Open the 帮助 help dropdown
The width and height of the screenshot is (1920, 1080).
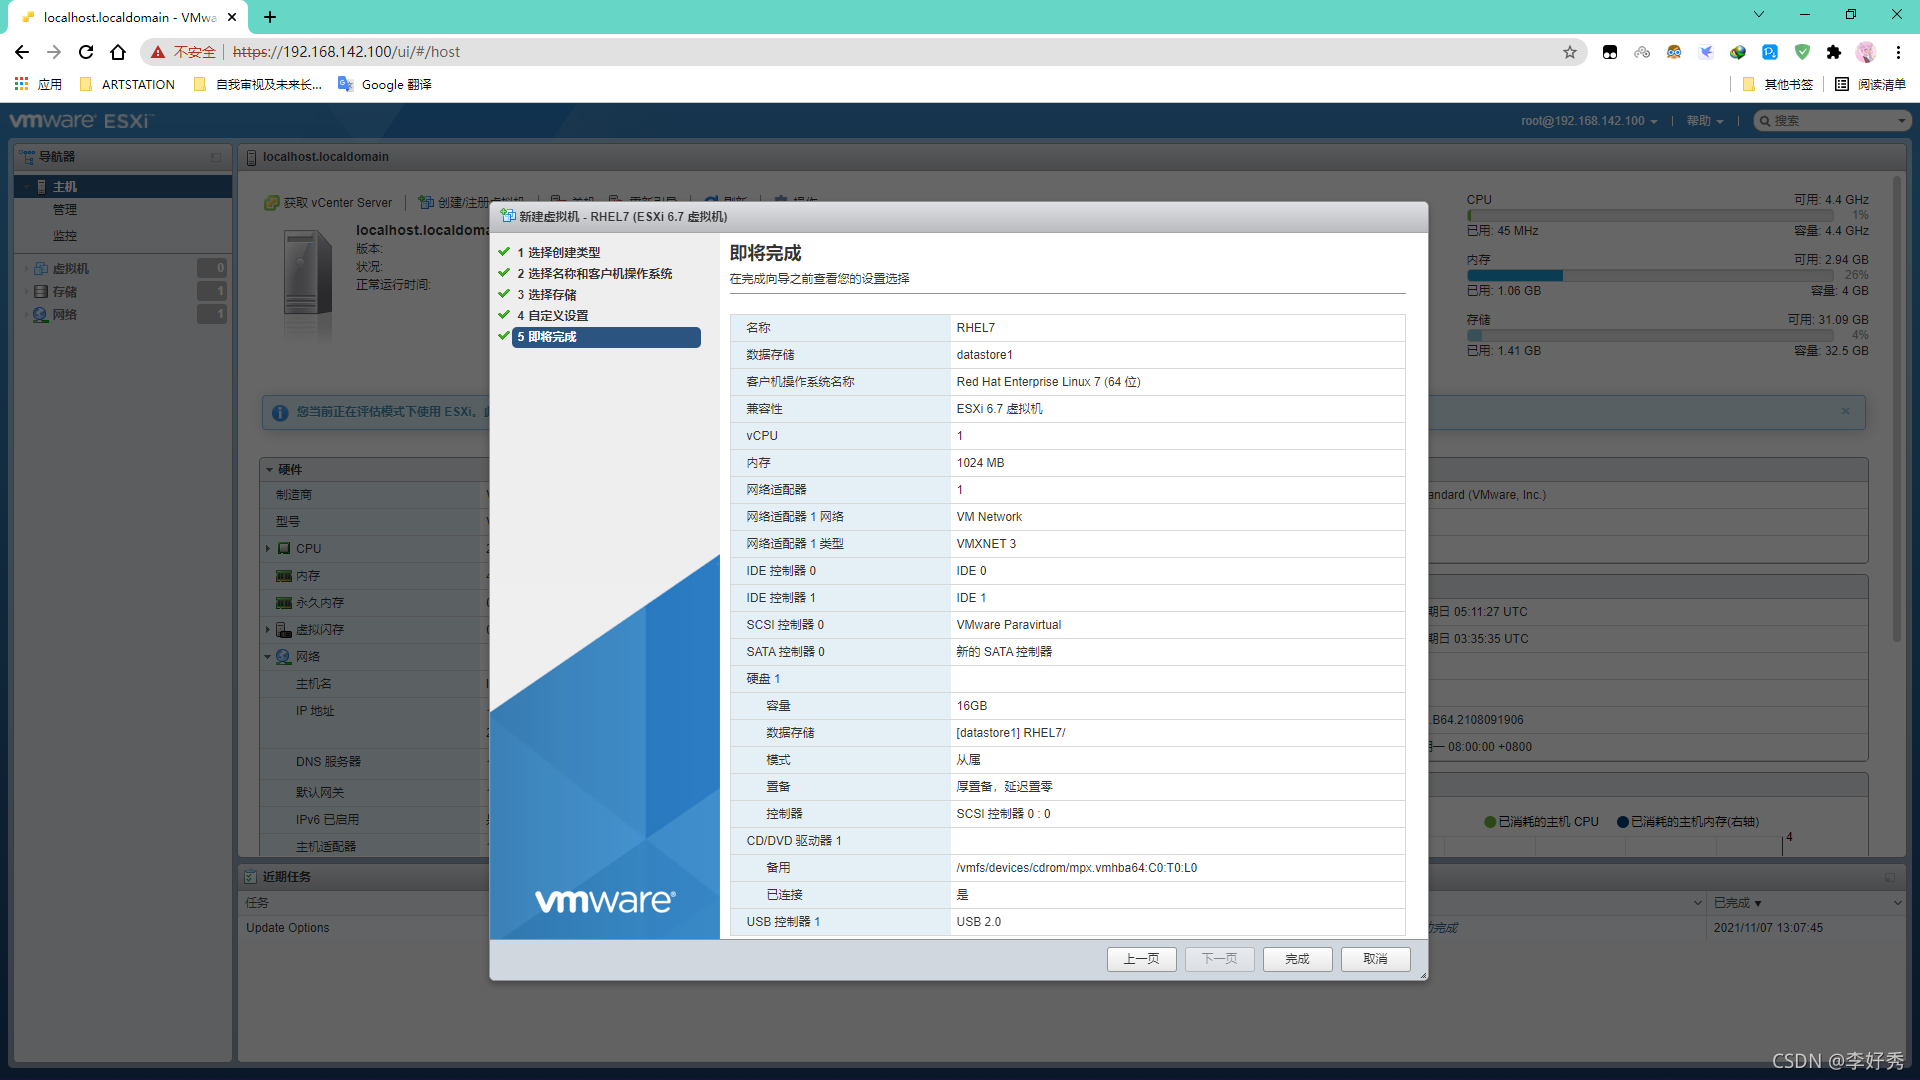click(x=1705, y=121)
